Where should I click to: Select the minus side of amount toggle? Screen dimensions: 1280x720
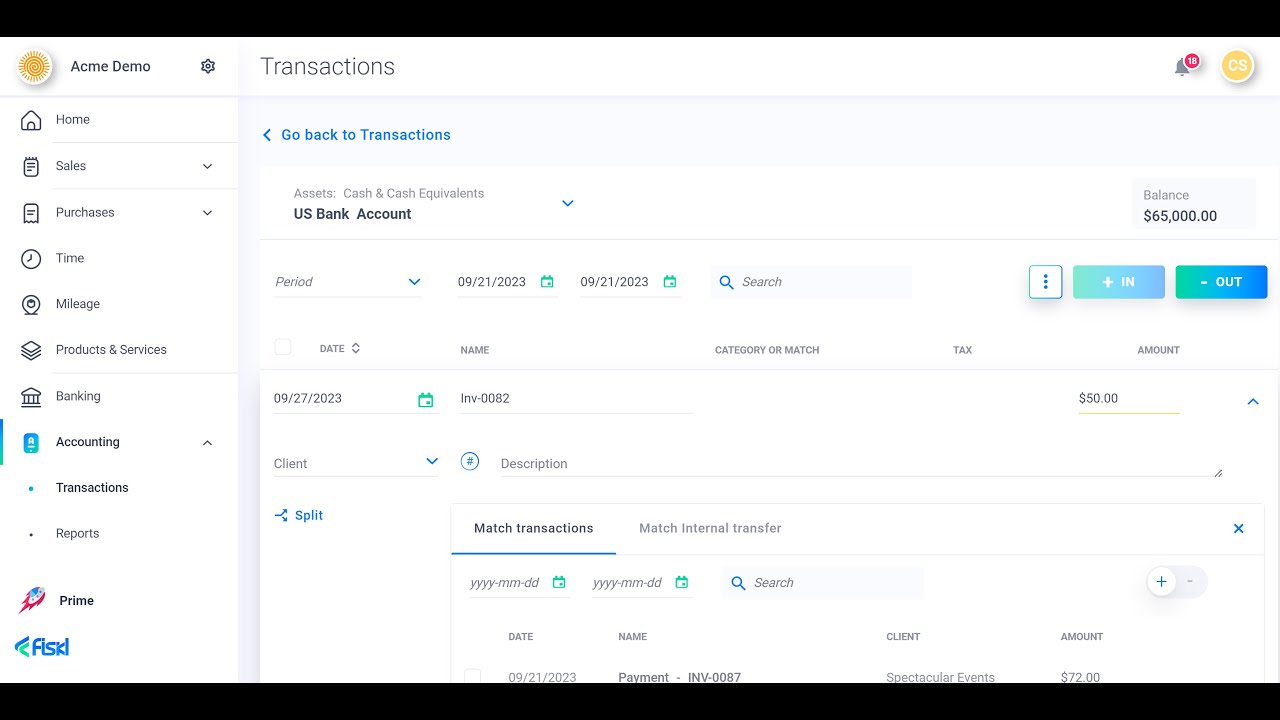coord(1190,581)
